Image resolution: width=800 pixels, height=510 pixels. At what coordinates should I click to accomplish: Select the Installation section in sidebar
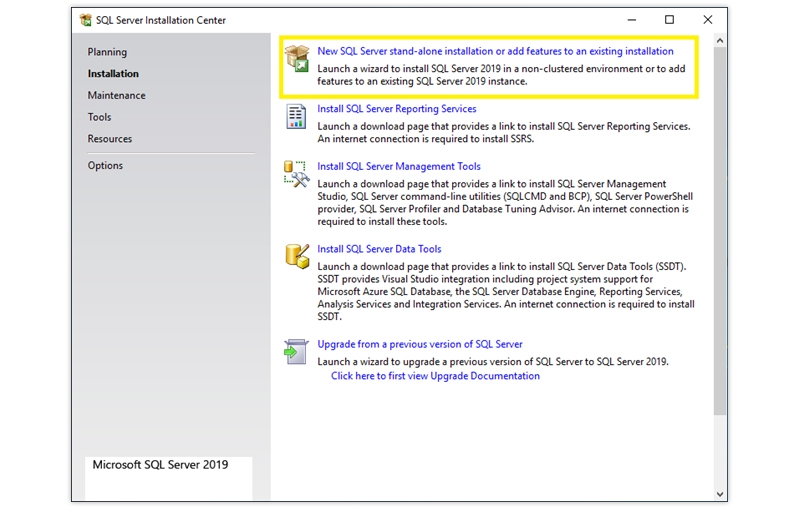pos(113,74)
